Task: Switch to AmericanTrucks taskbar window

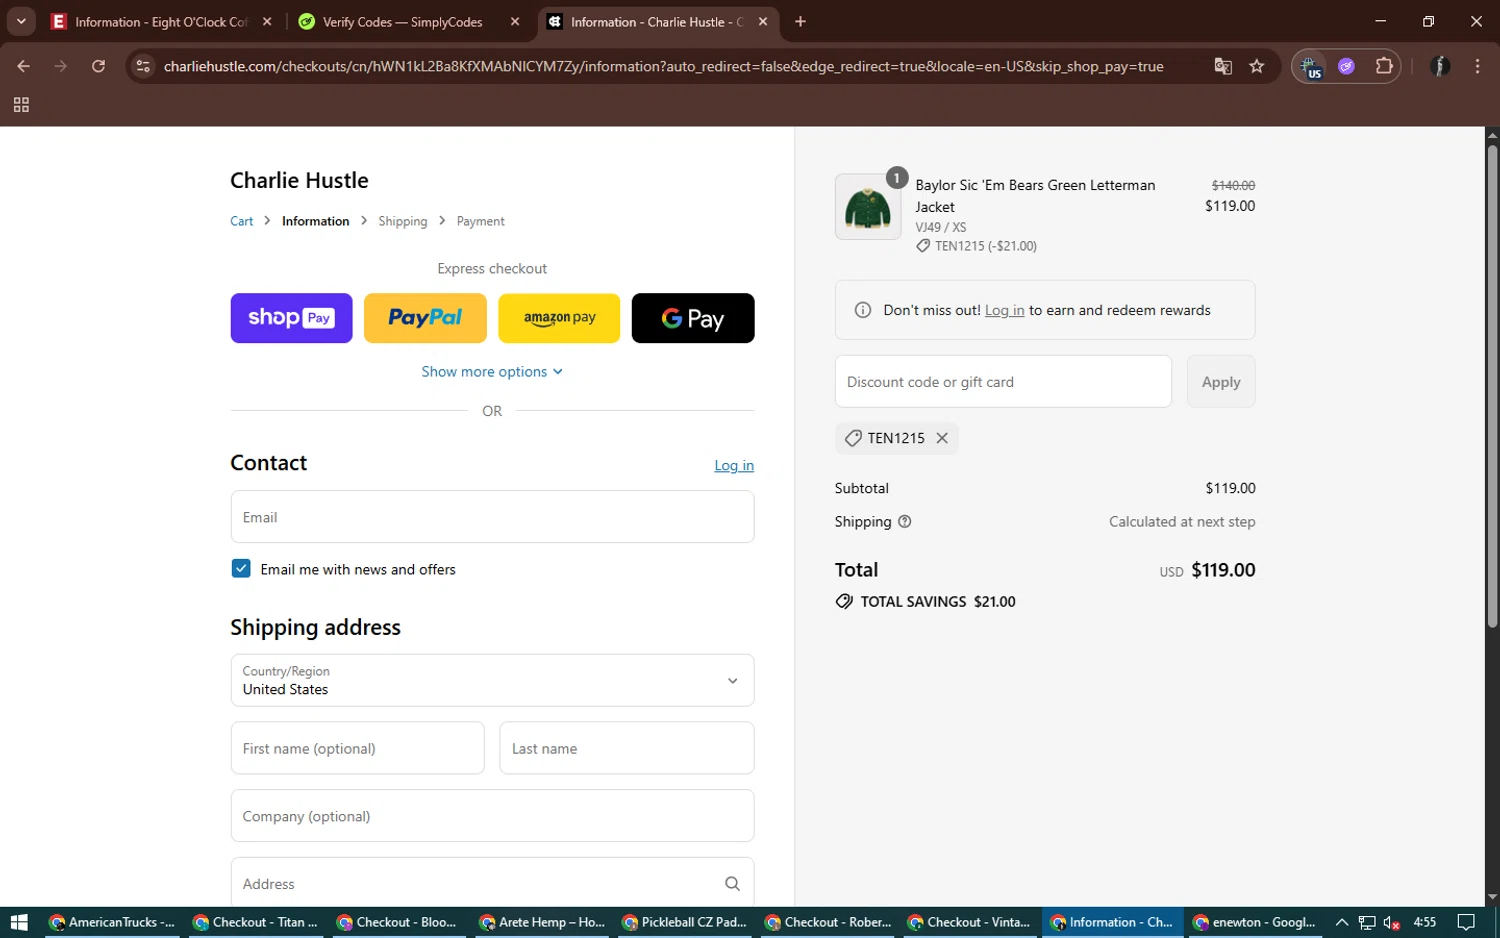Action: coord(111,922)
